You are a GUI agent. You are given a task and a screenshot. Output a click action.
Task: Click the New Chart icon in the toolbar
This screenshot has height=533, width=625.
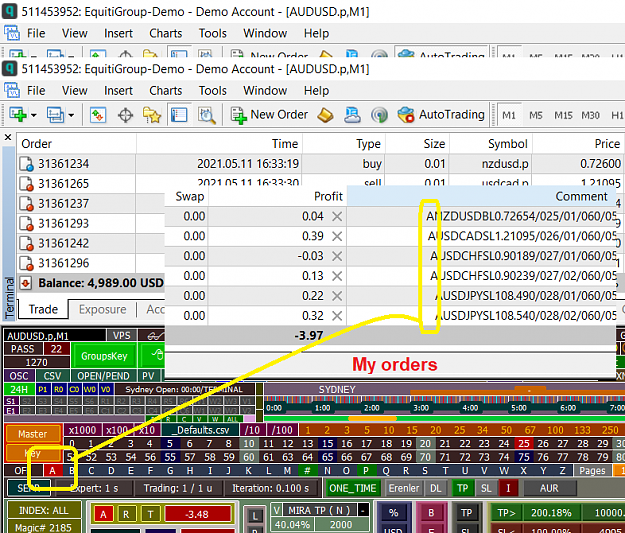[x=17, y=115]
